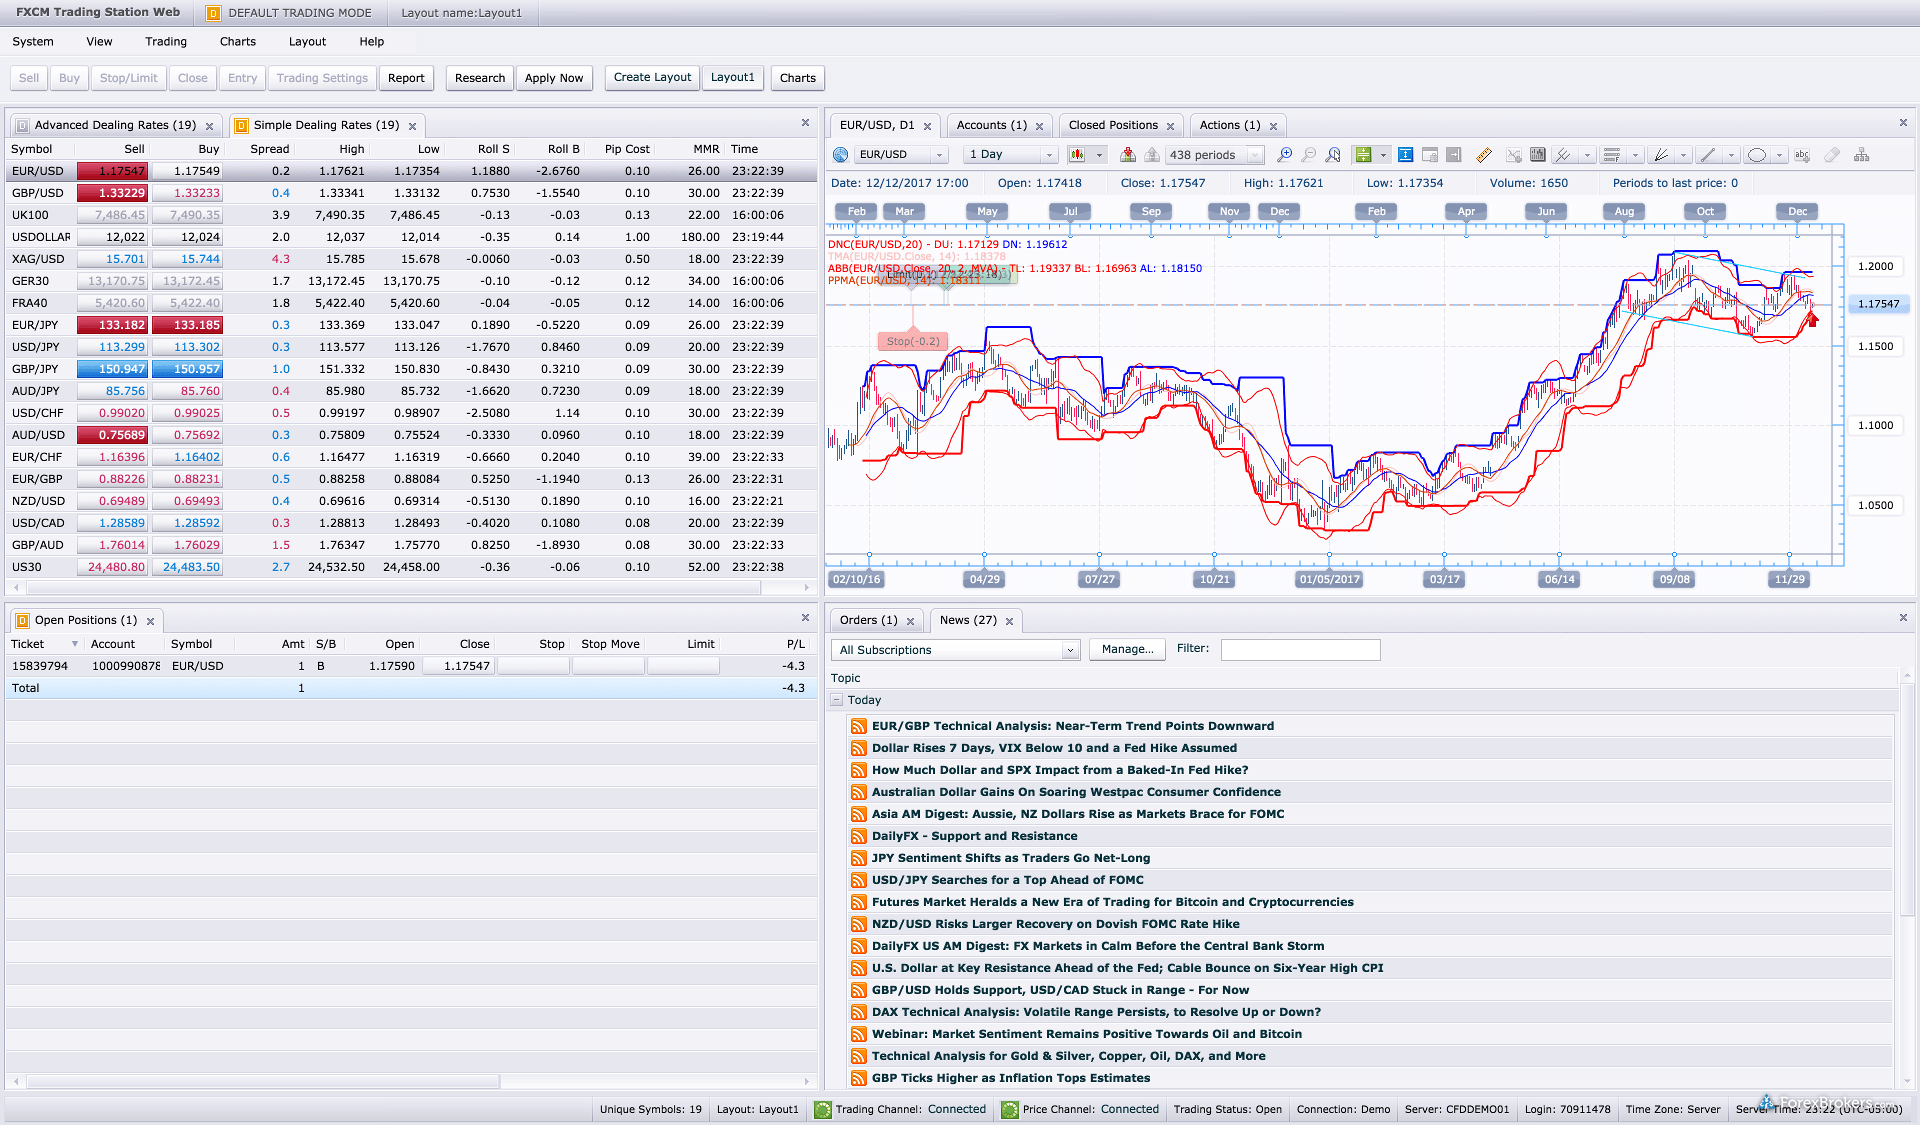Viewport: 1920px width, 1125px height.
Task: Close the Simple Dealing Rates tab
Action: point(412,126)
